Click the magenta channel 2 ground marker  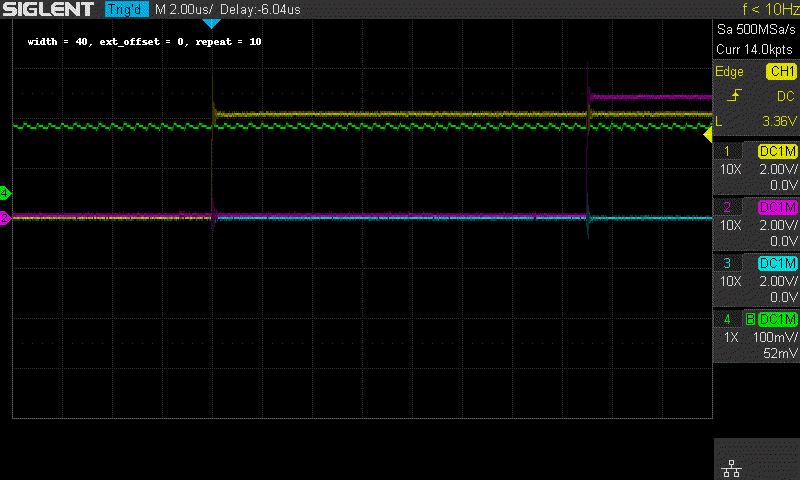(x=5, y=218)
